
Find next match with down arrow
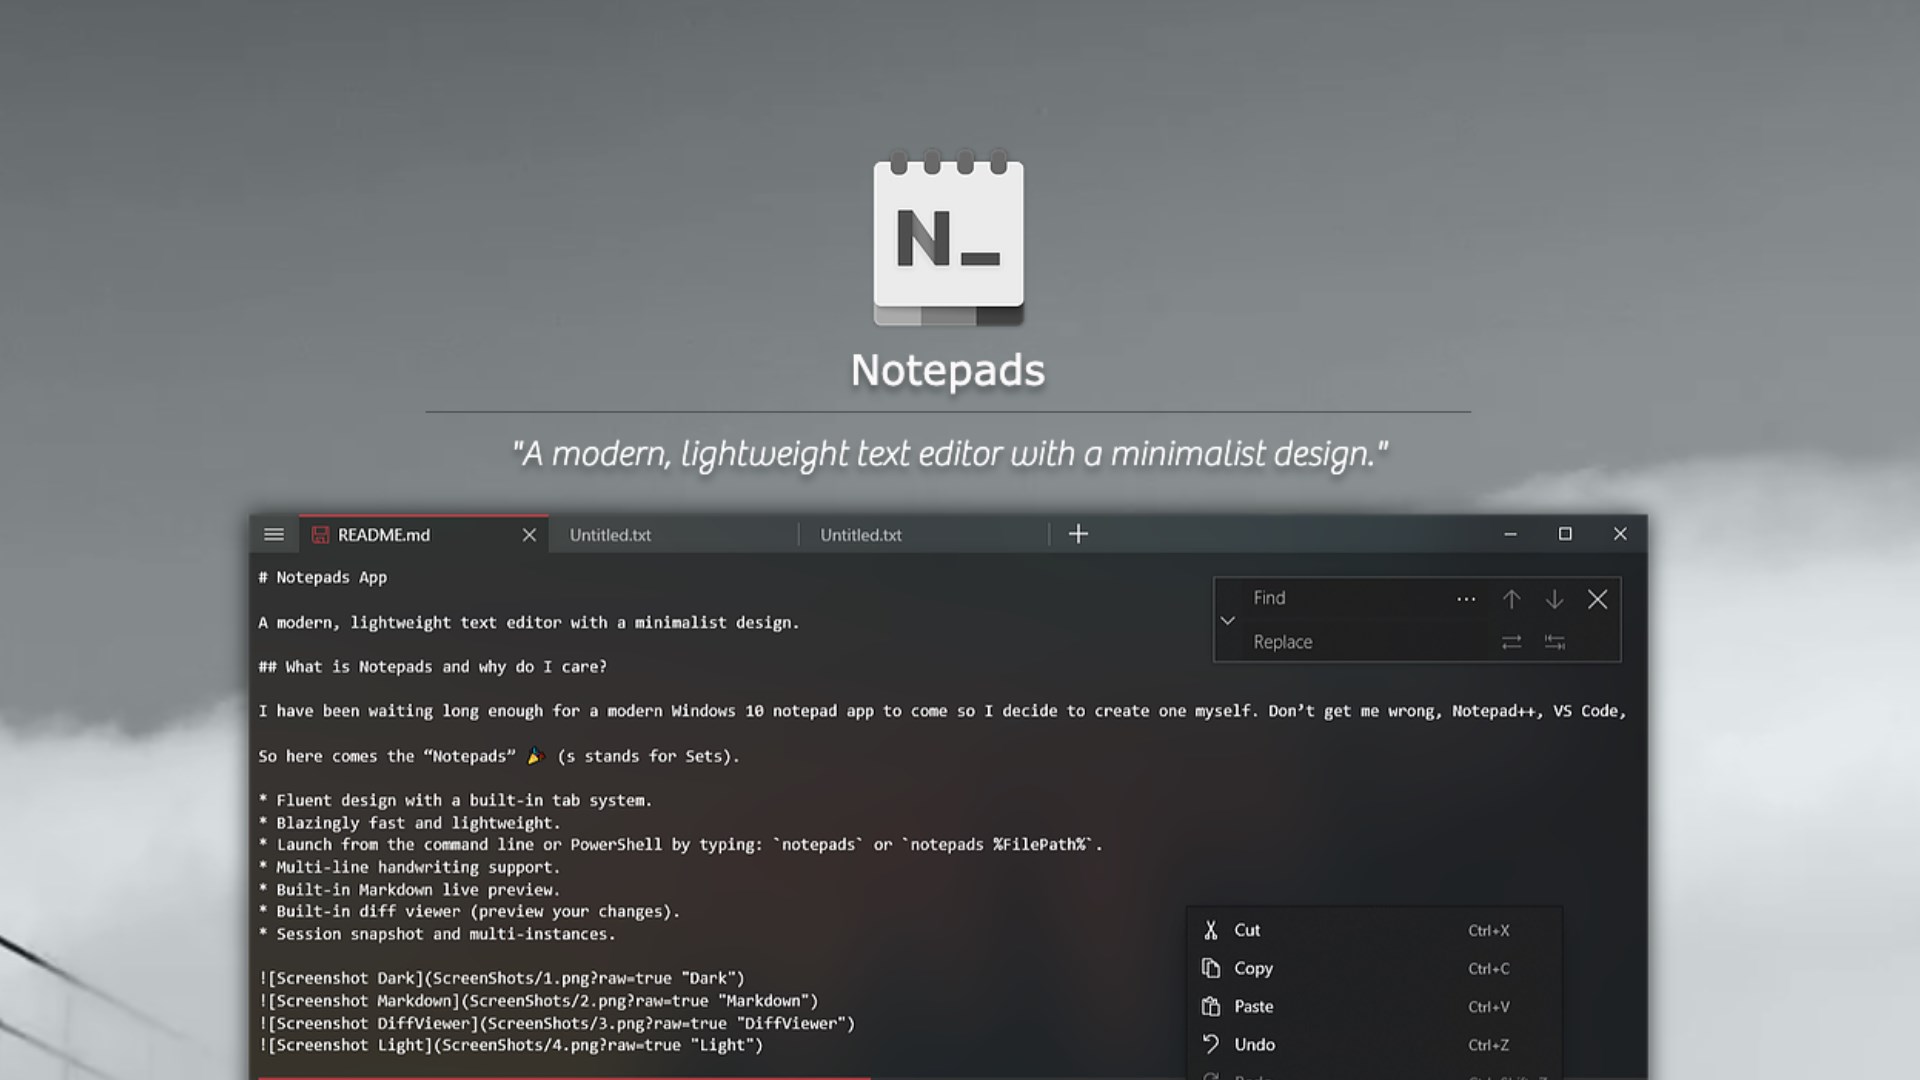point(1554,599)
